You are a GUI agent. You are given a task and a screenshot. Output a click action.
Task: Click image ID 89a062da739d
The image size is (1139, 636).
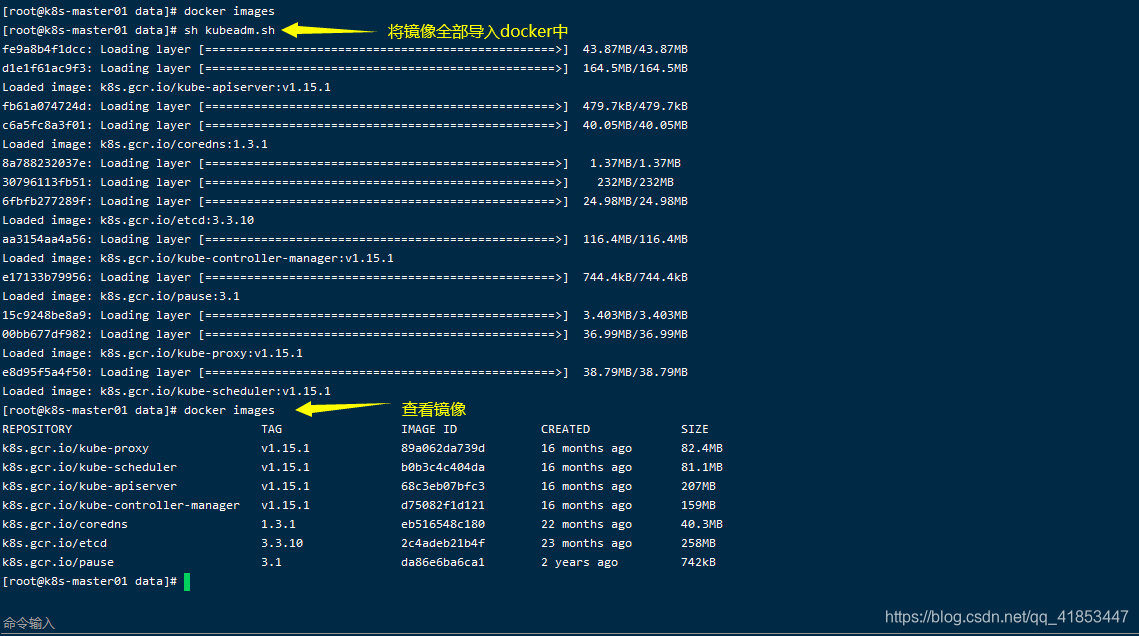[443, 449]
